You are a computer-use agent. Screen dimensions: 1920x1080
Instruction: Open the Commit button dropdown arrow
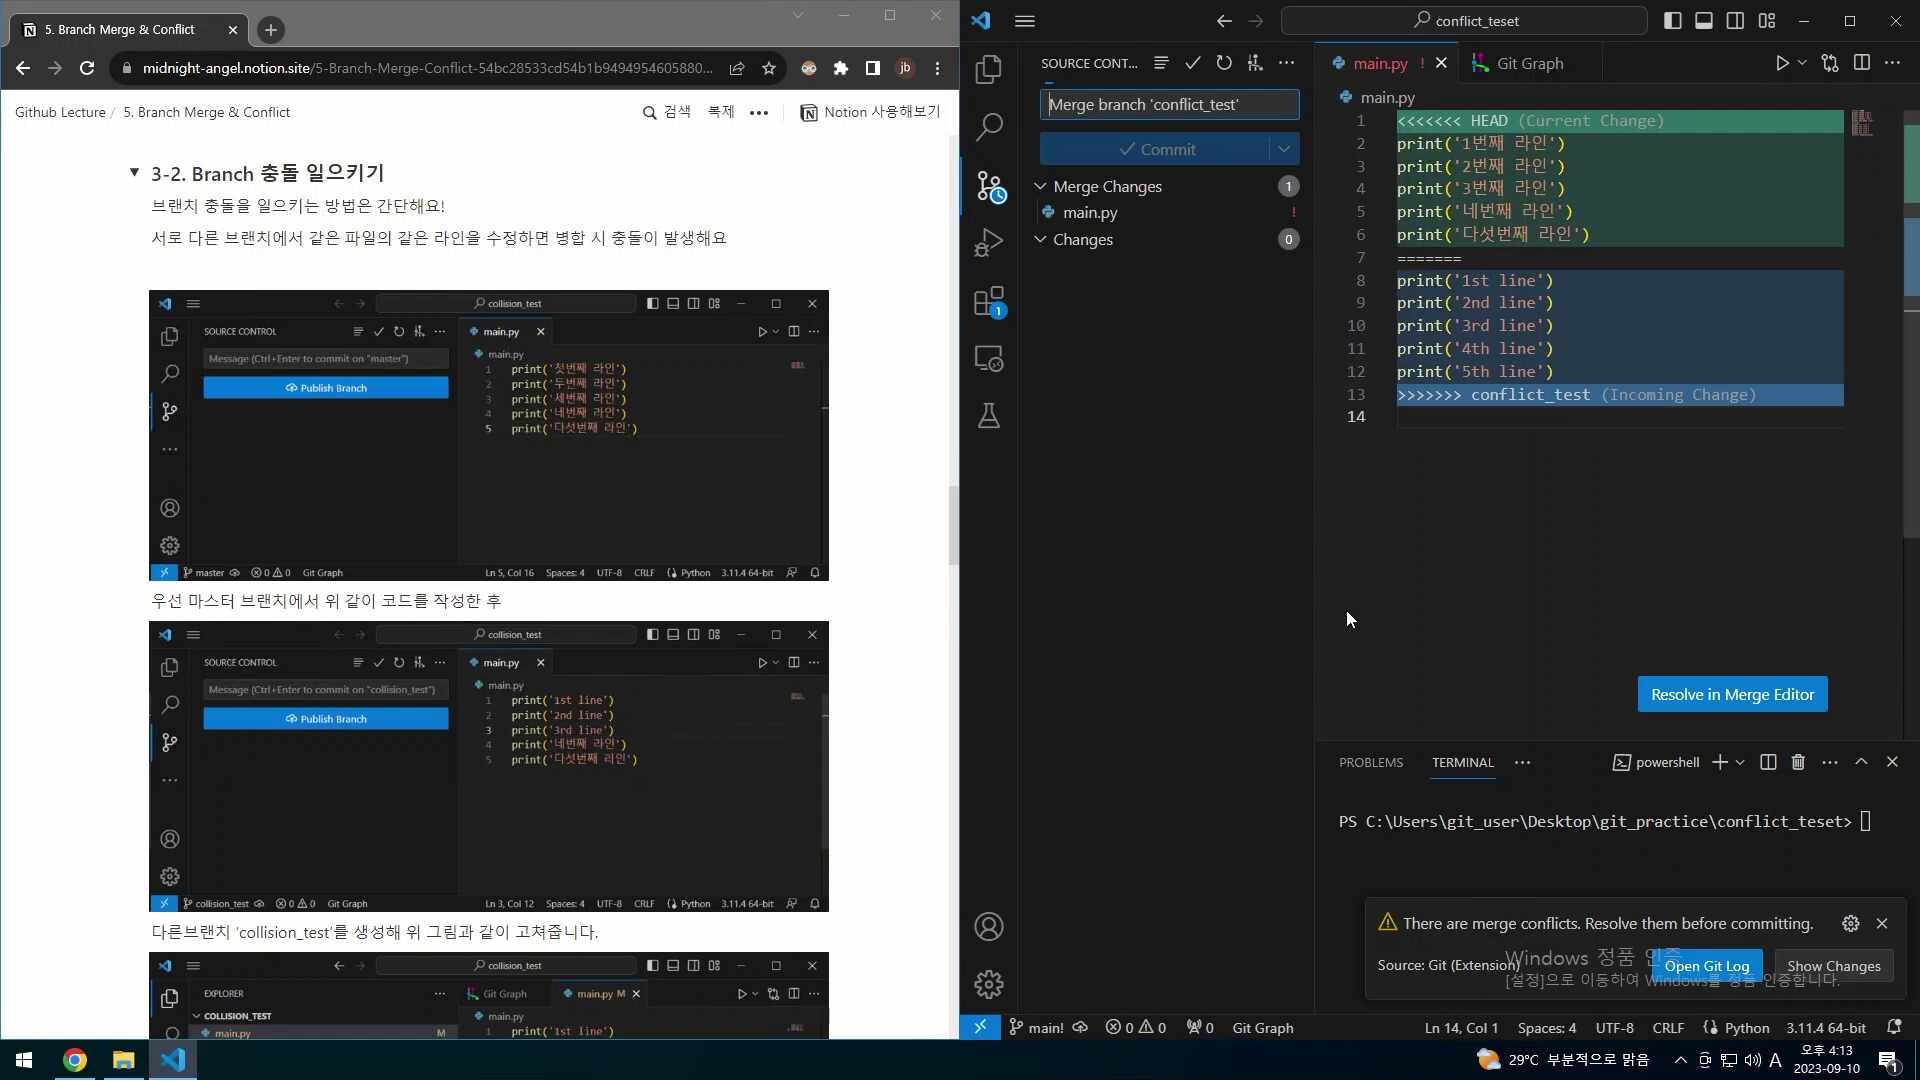point(1283,148)
